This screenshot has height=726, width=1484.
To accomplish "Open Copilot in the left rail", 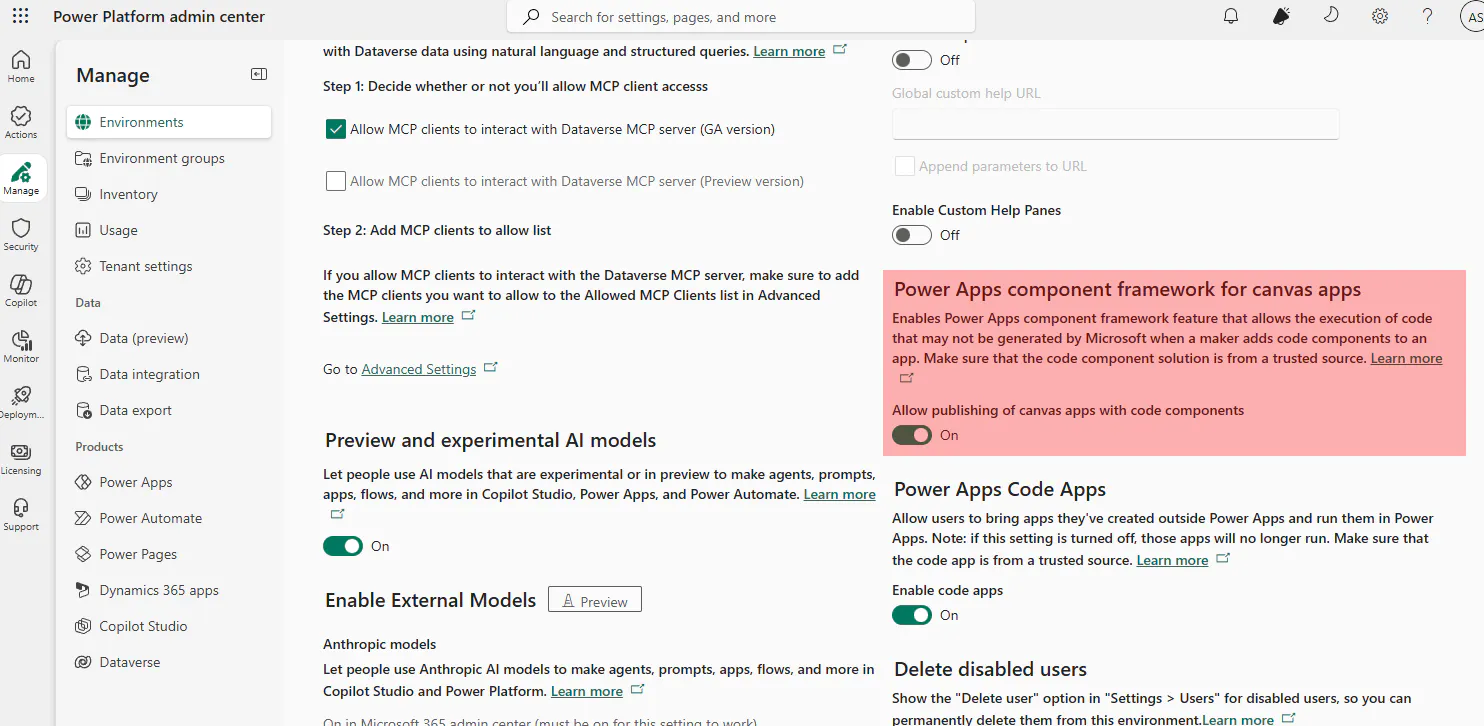I will click(x=21, y=290).
